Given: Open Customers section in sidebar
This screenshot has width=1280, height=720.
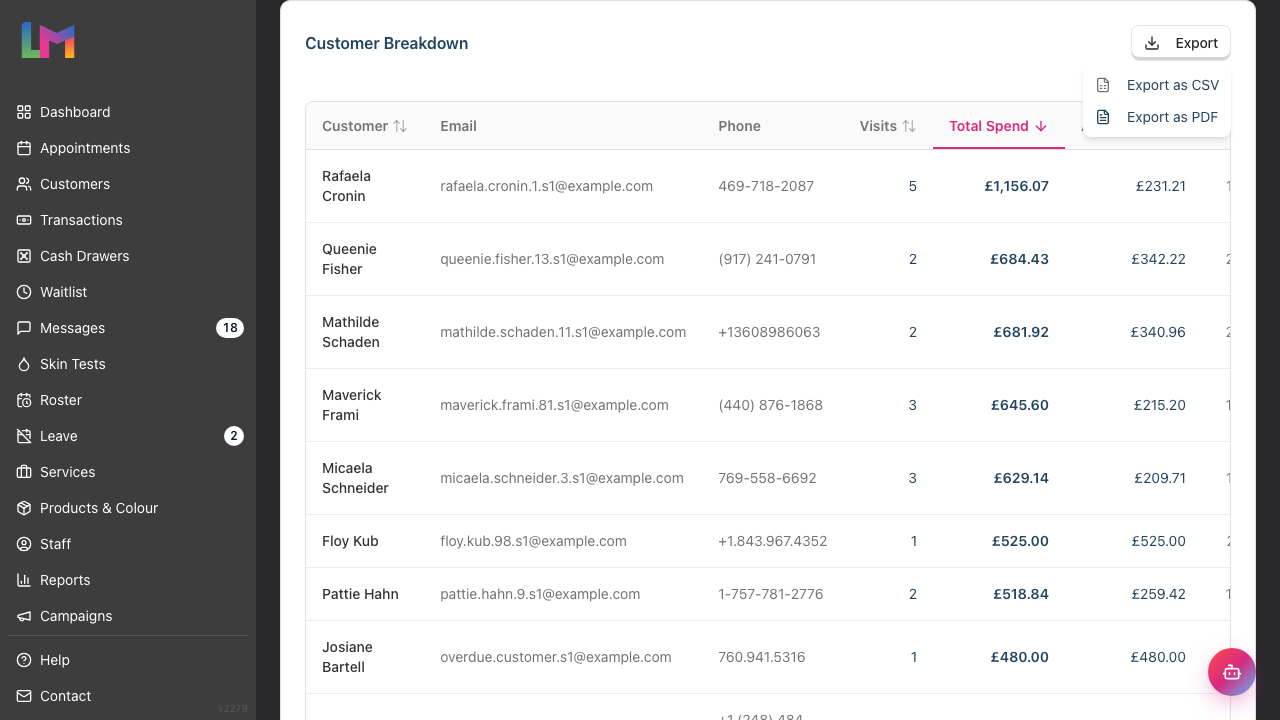Looking at the screenshot, I should pyautogui.click(x=128, y=184).
